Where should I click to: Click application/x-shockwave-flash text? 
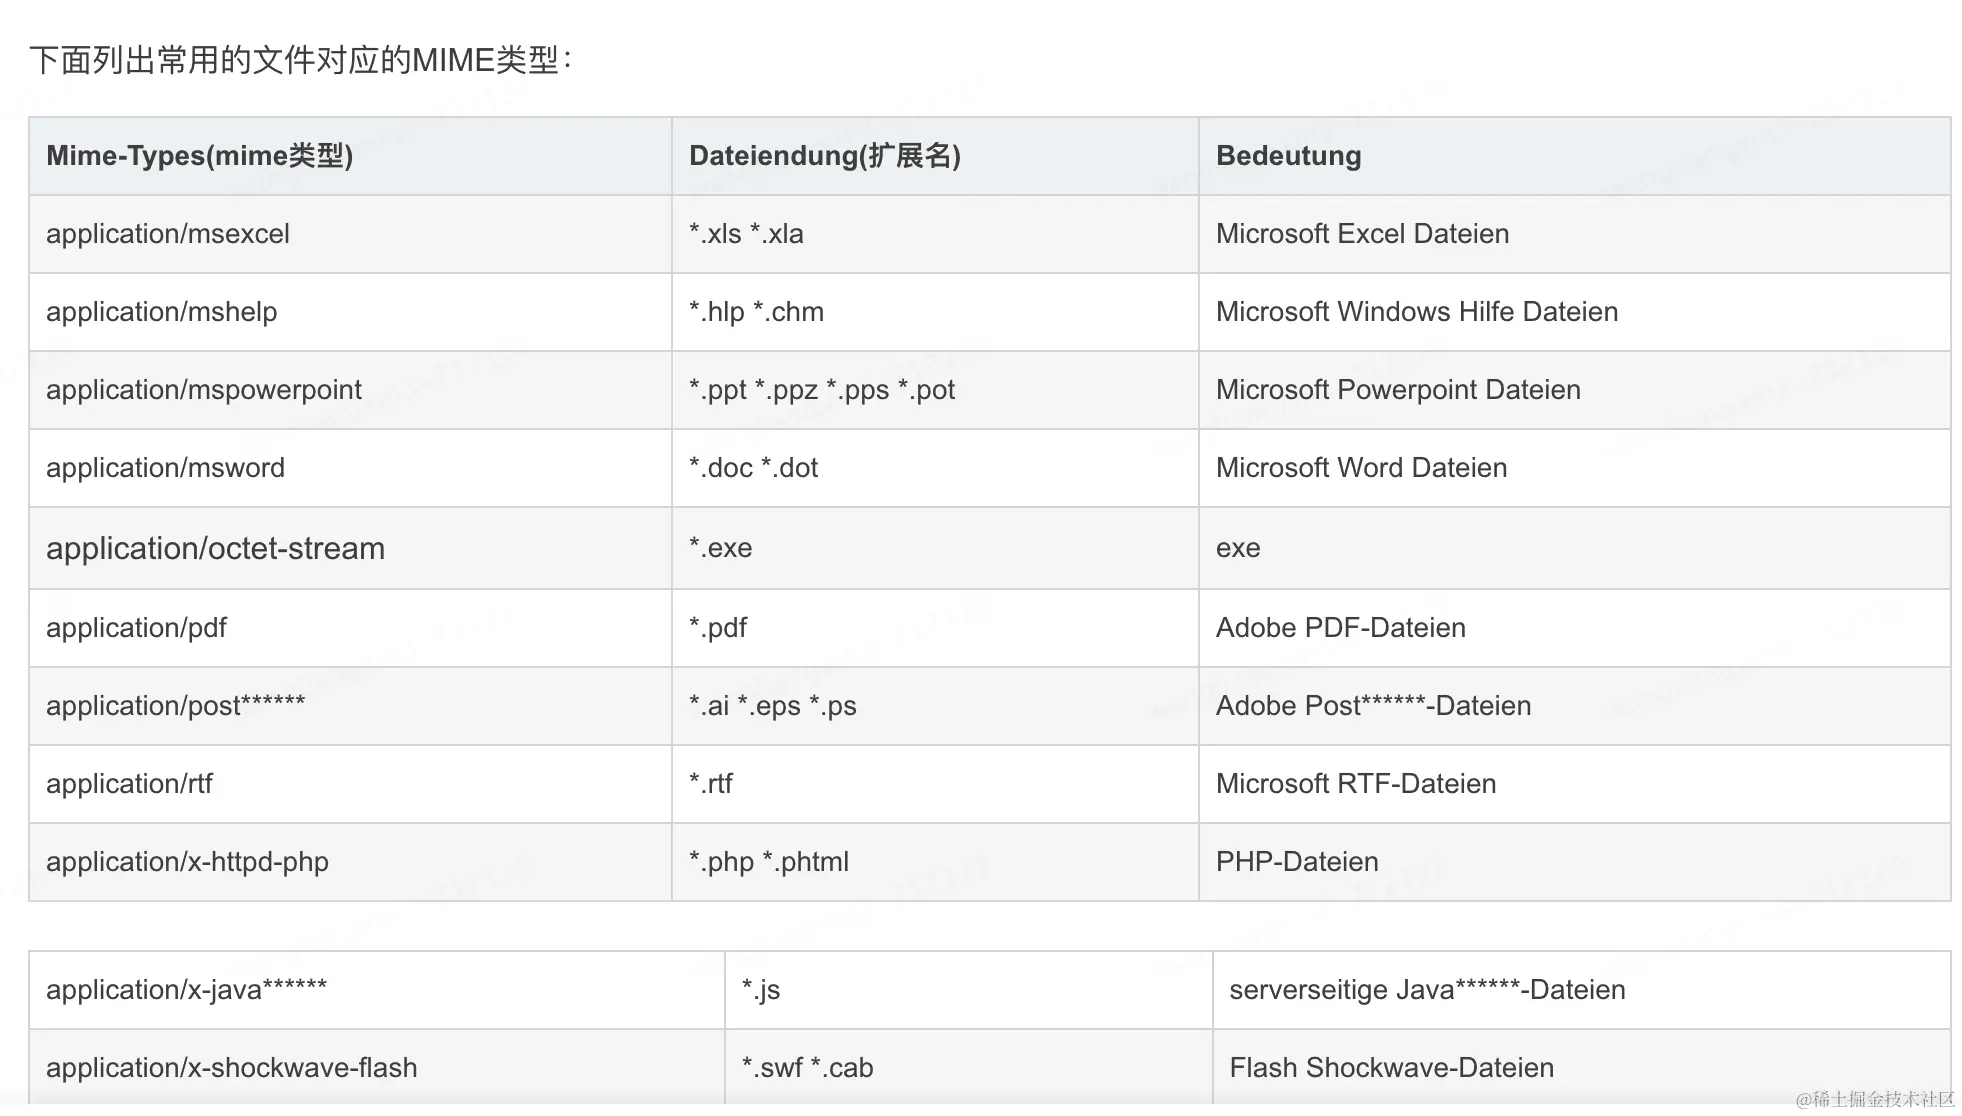pos(232,1068)
